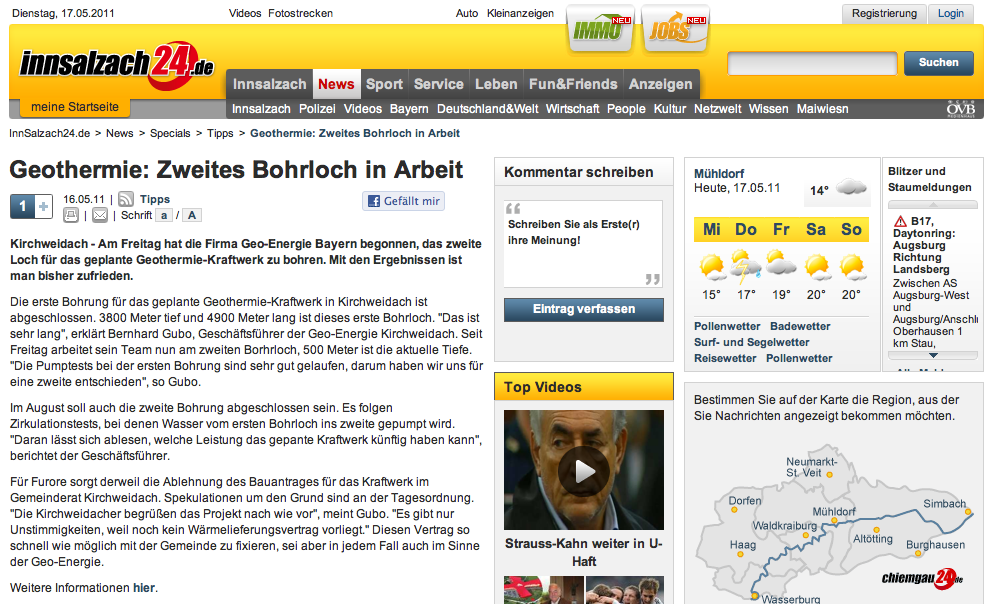Click the chiemgau24.de logo on map
Image resolution: width=997 pixels, height=604 pixels.
[x=922, y=578]
